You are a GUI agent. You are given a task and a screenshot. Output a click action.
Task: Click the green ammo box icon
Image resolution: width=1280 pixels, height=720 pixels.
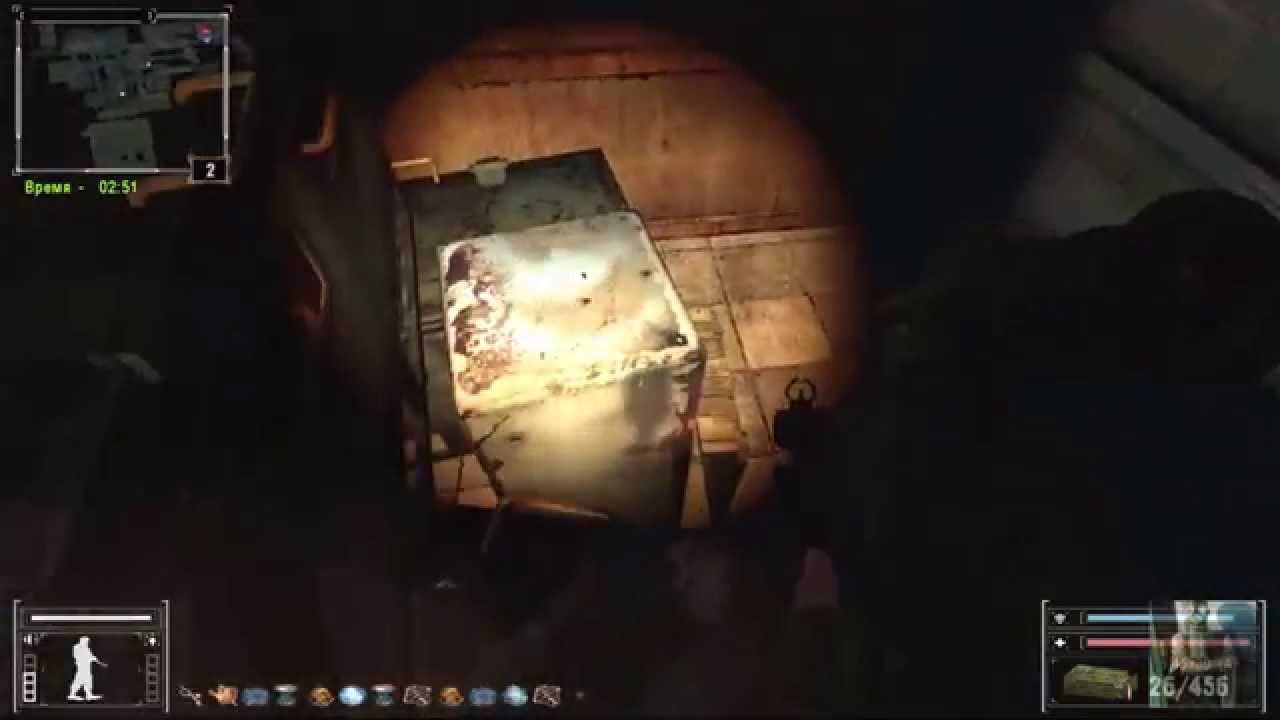(x=1099, y=682)
